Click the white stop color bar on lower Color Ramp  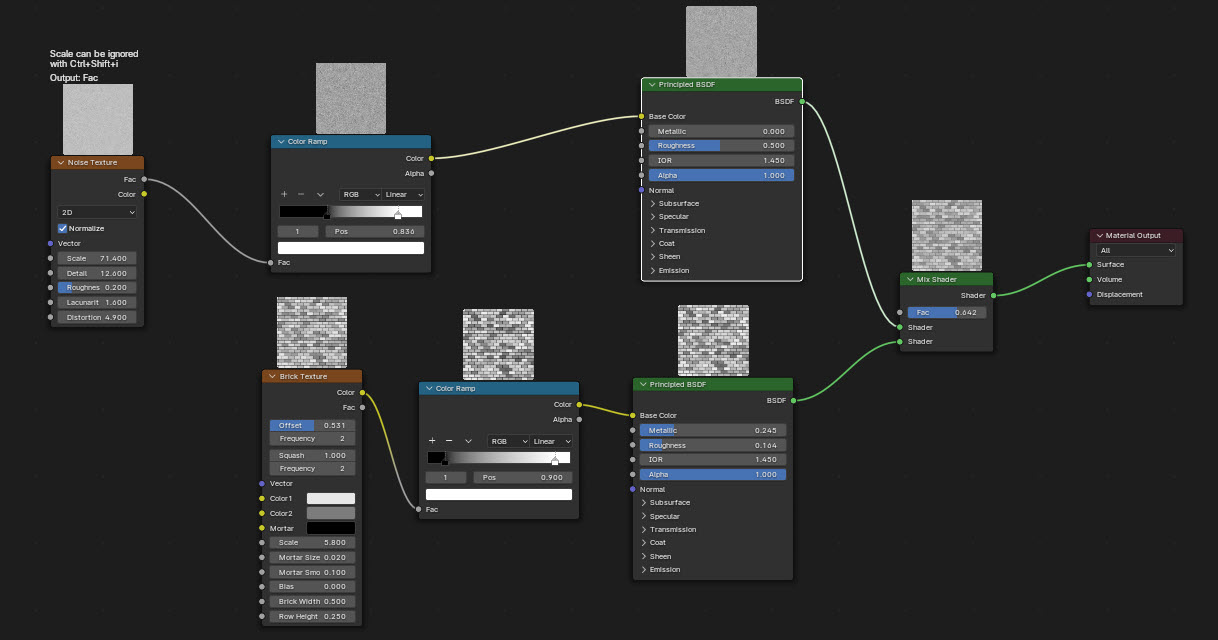pos(499,494)
